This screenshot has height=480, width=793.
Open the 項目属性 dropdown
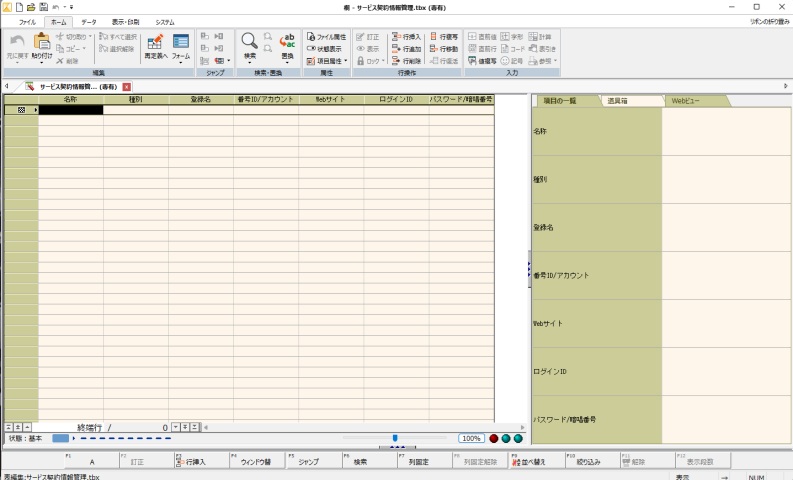345,61
